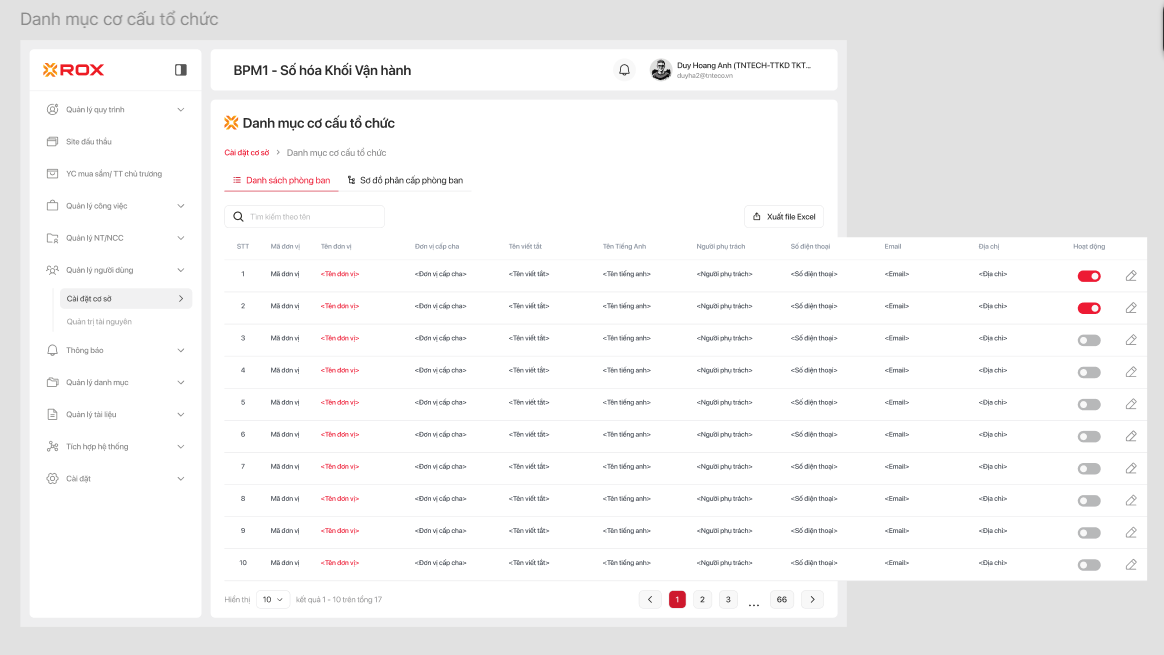Switch to Sơ đồ phân cấp phòng ban tab
Image resolution: width=1164 pixels, height=655 pixels.
pos(405,181)
